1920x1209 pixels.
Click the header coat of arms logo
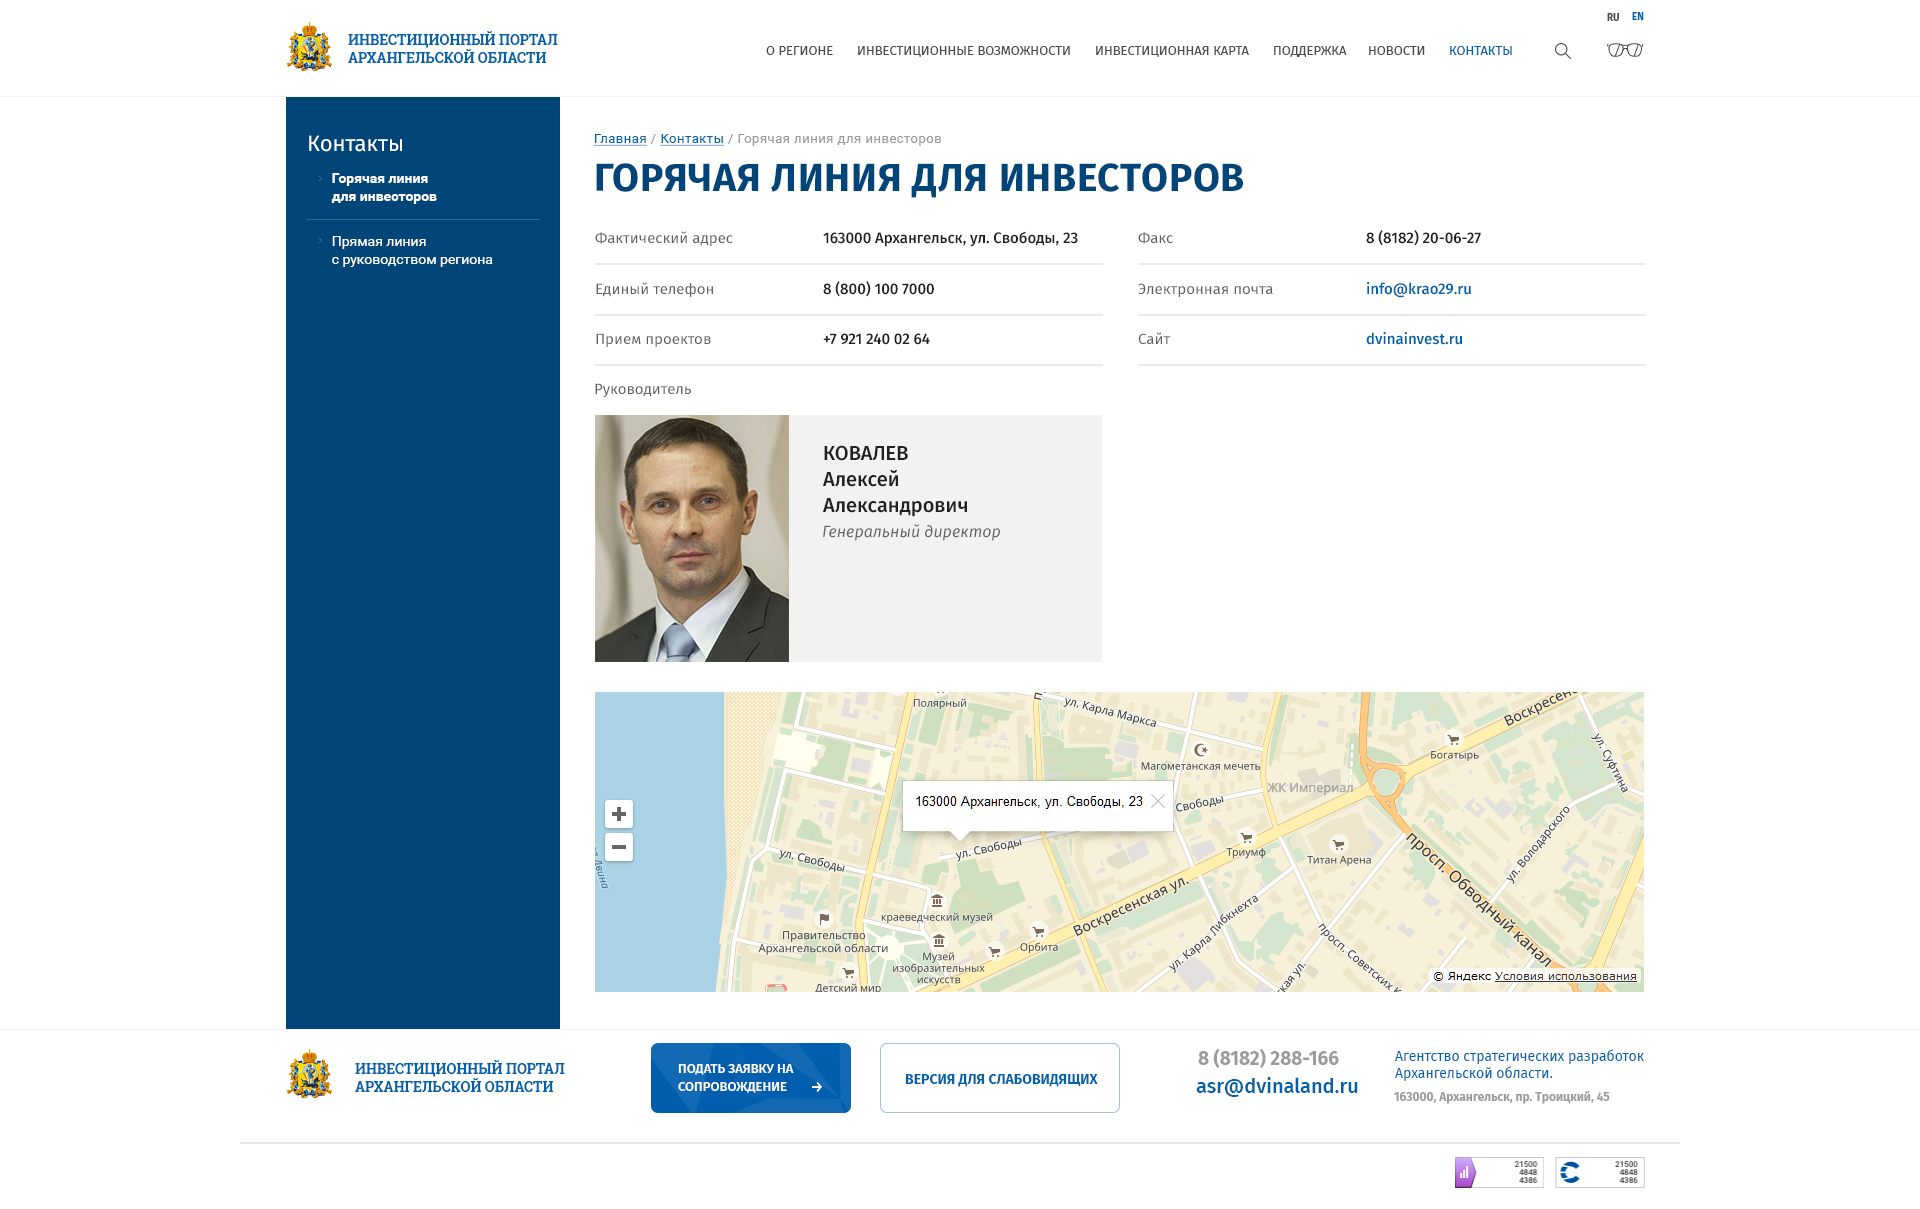309,48
